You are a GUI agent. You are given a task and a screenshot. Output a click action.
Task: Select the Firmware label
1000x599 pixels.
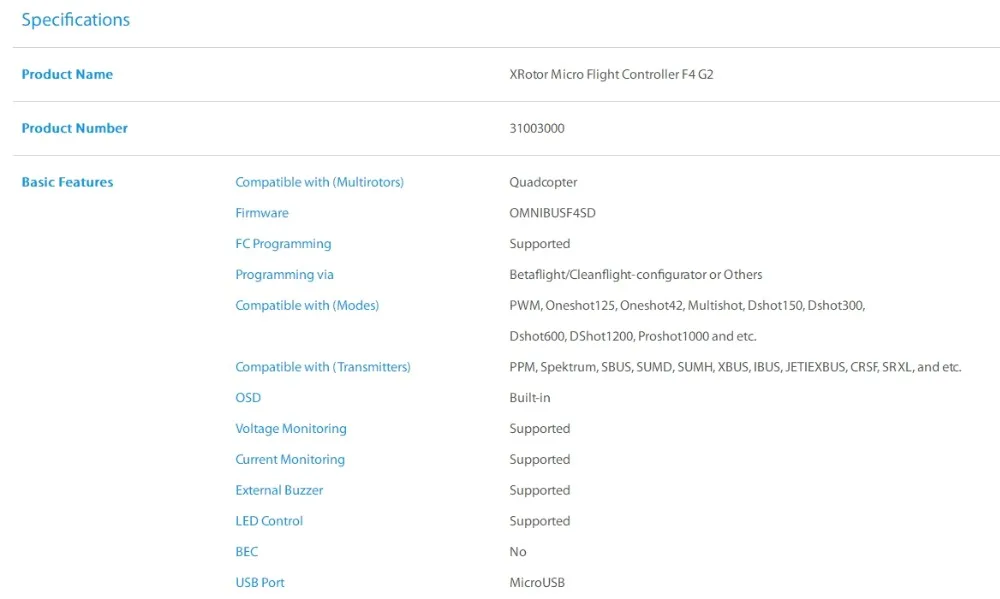point(261,213)
